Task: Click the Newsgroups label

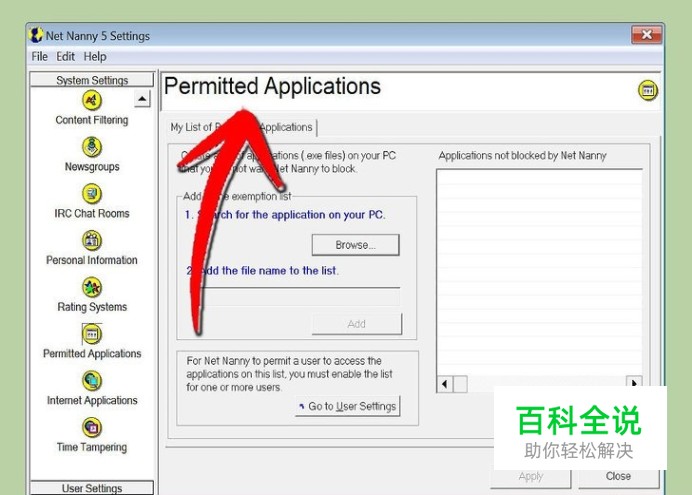Action: pos(92,167)
